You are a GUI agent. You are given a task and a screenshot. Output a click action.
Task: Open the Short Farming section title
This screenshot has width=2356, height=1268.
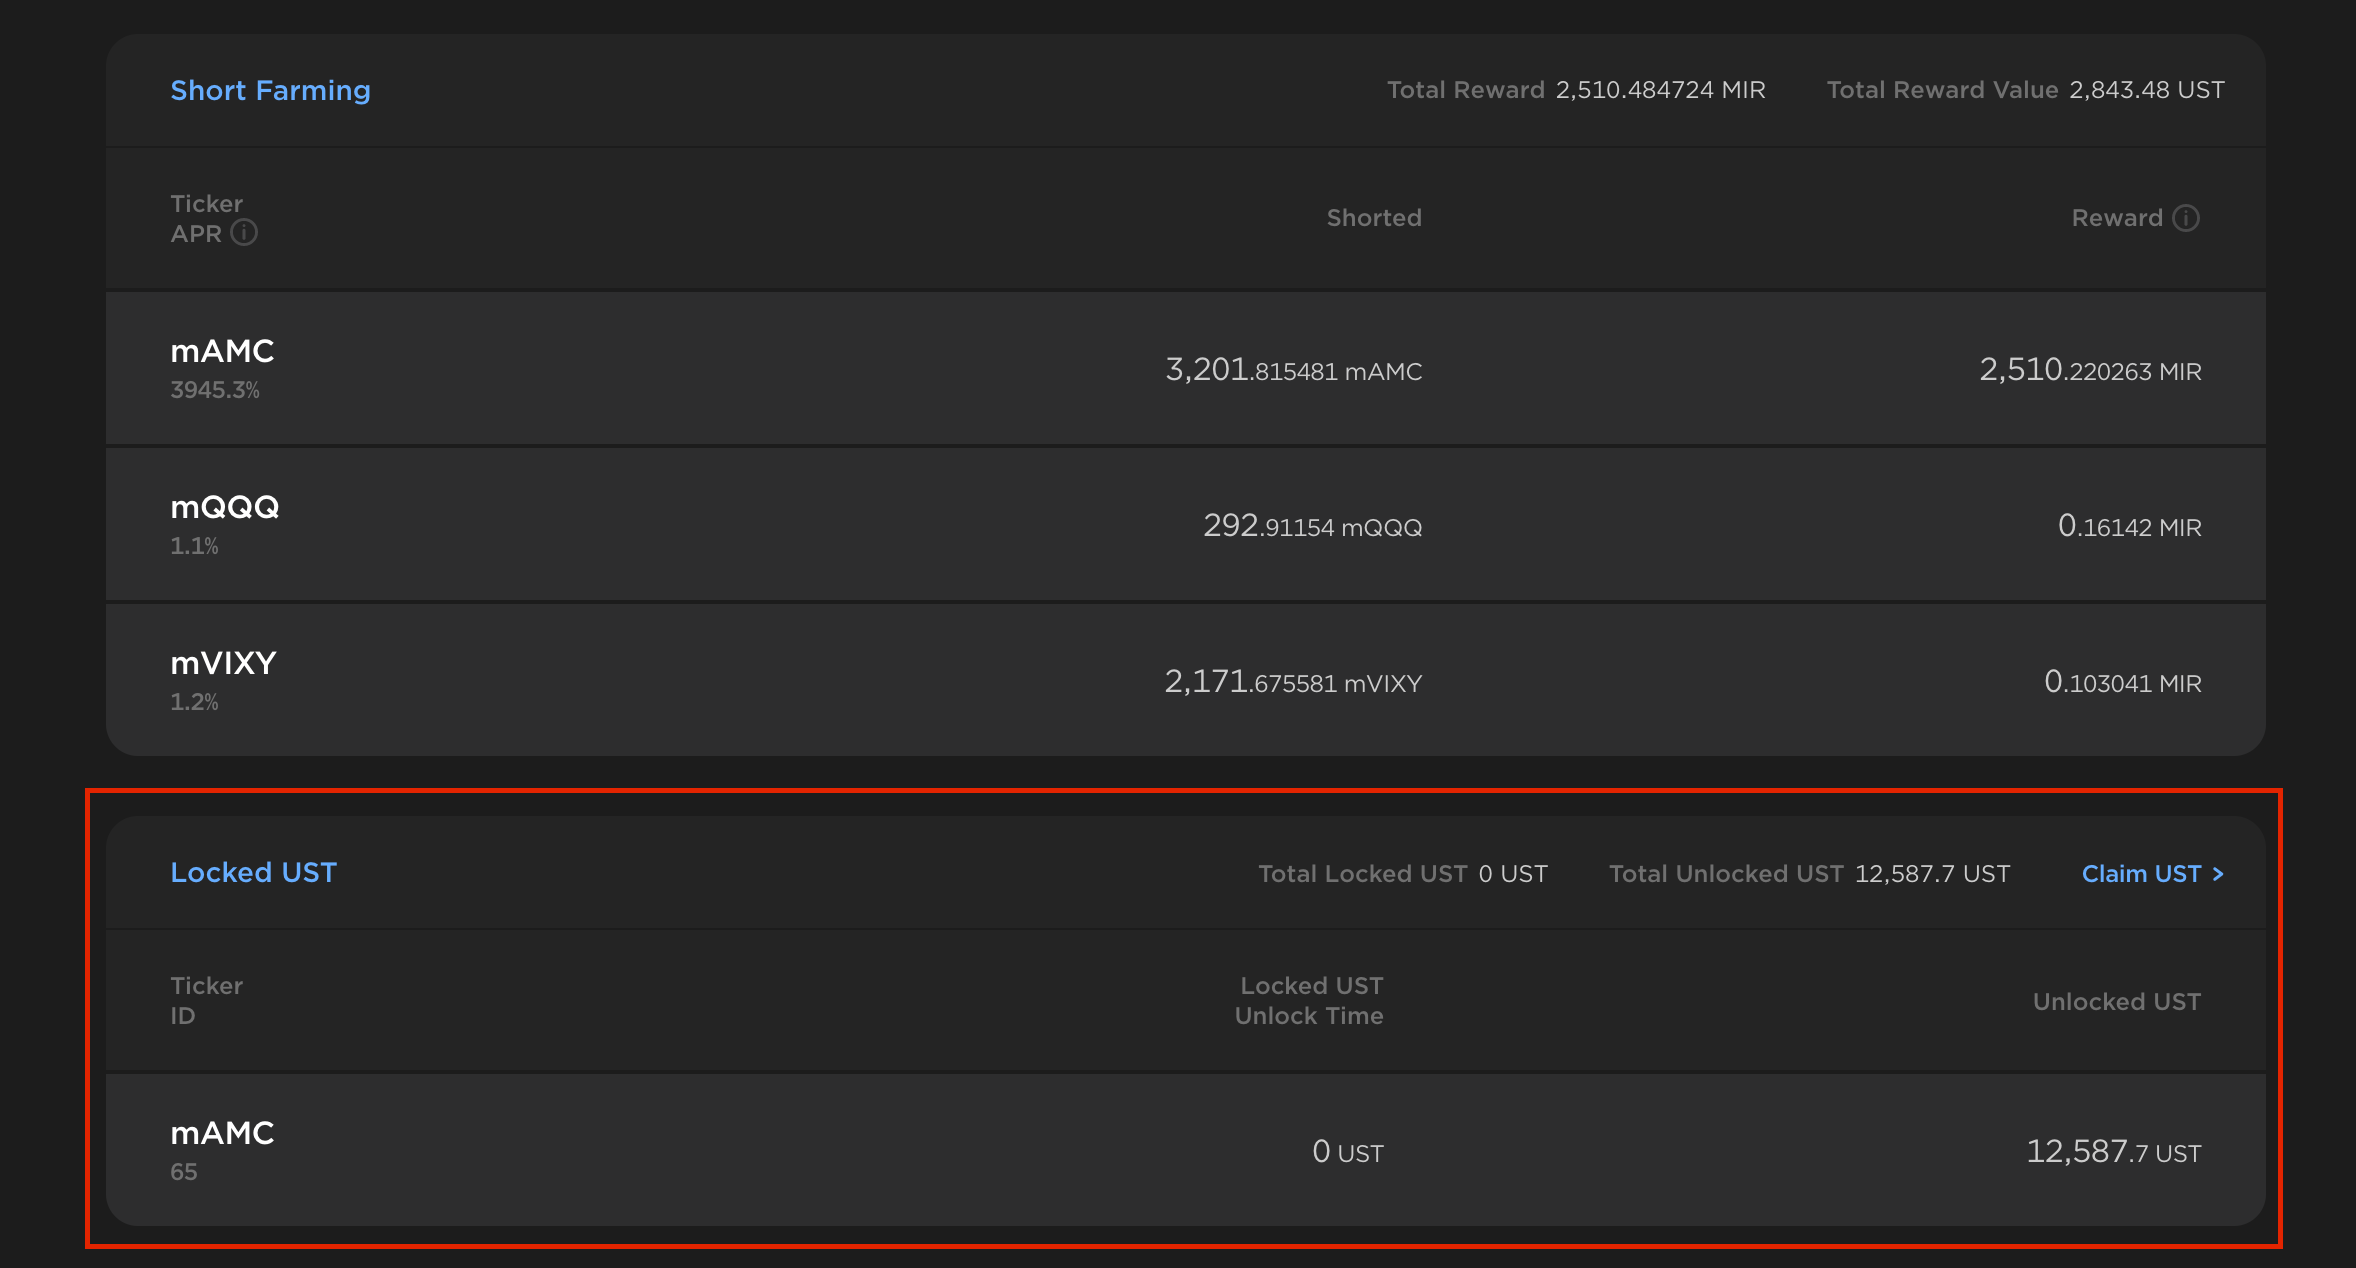point(270,90)
